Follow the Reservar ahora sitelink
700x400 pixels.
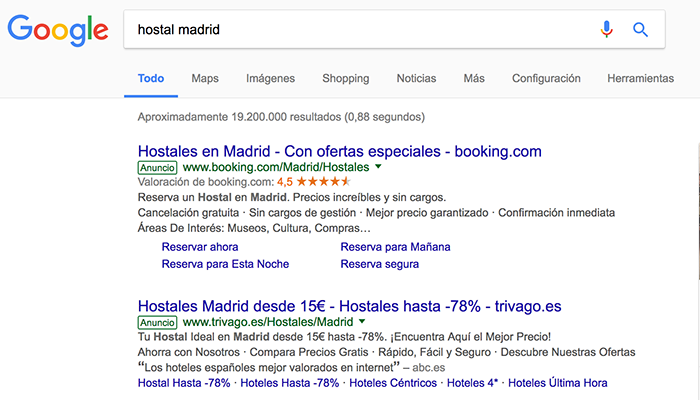coord(200,247)
